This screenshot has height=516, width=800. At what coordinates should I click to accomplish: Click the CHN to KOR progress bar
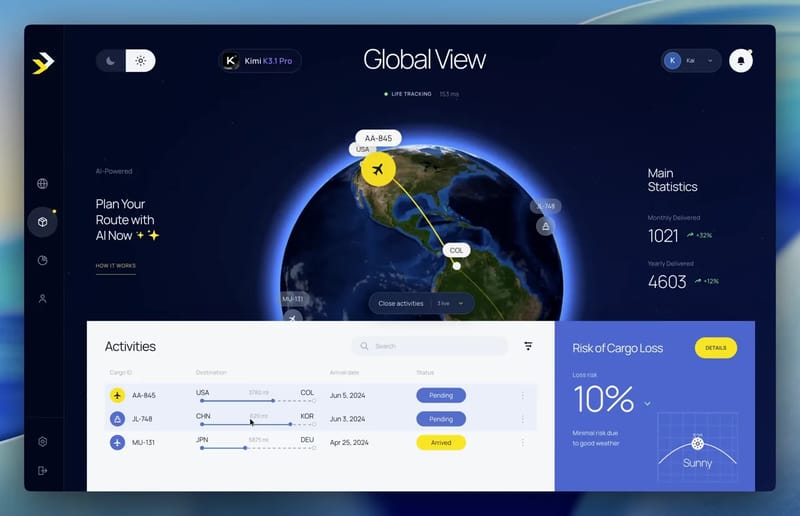click(258, 424)
